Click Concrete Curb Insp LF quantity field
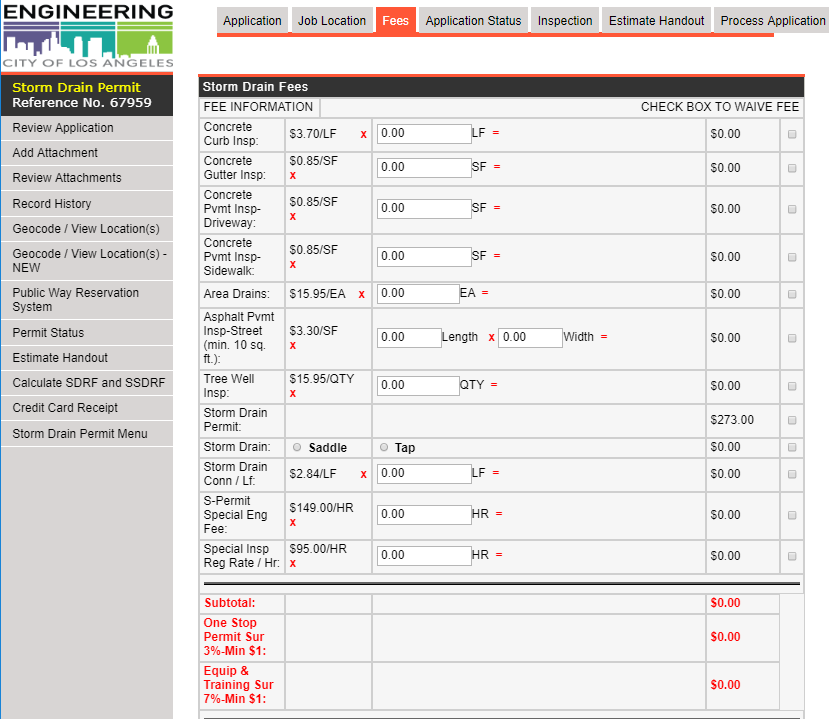The width and height of the screenshot is (829, 719). point(424,133)
